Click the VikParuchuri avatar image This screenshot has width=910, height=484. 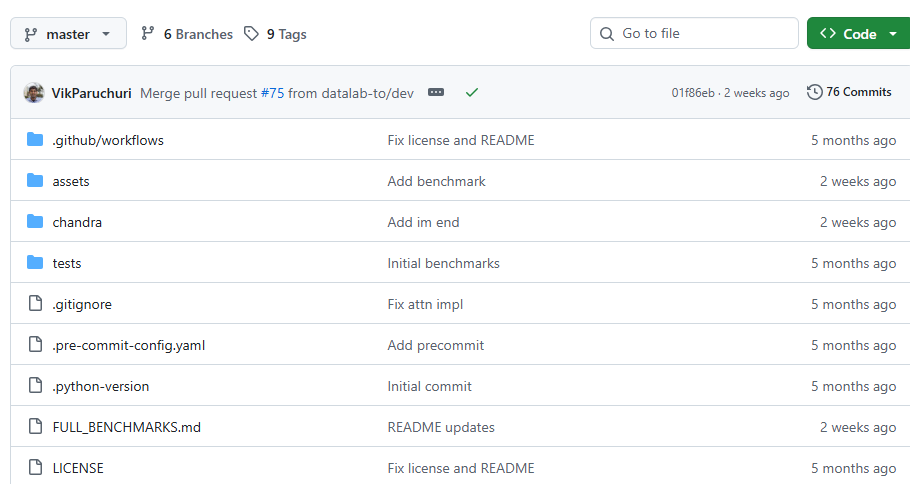pyautogui.click(x=34, y=93)
